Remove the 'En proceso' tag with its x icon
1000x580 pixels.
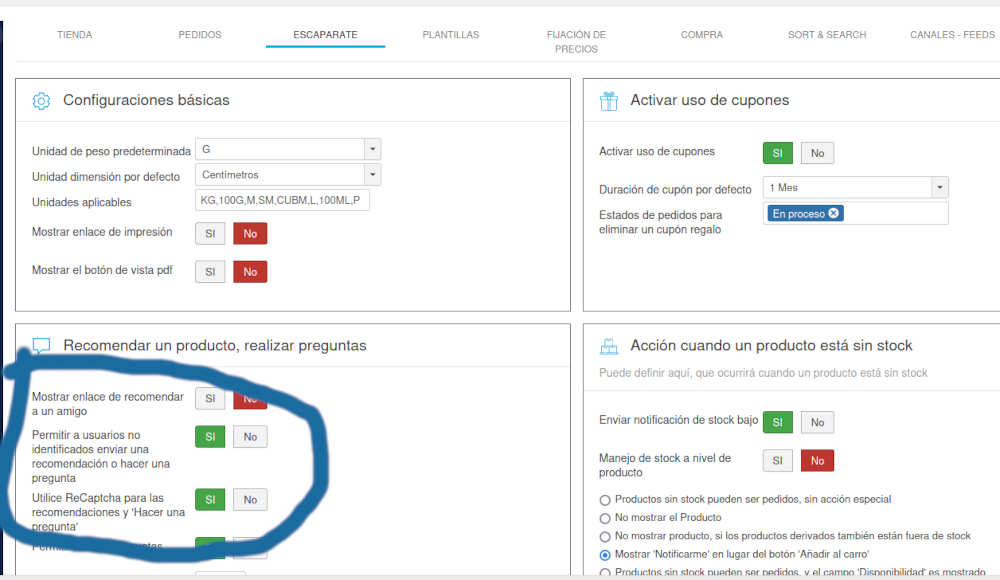pos(834,213)
